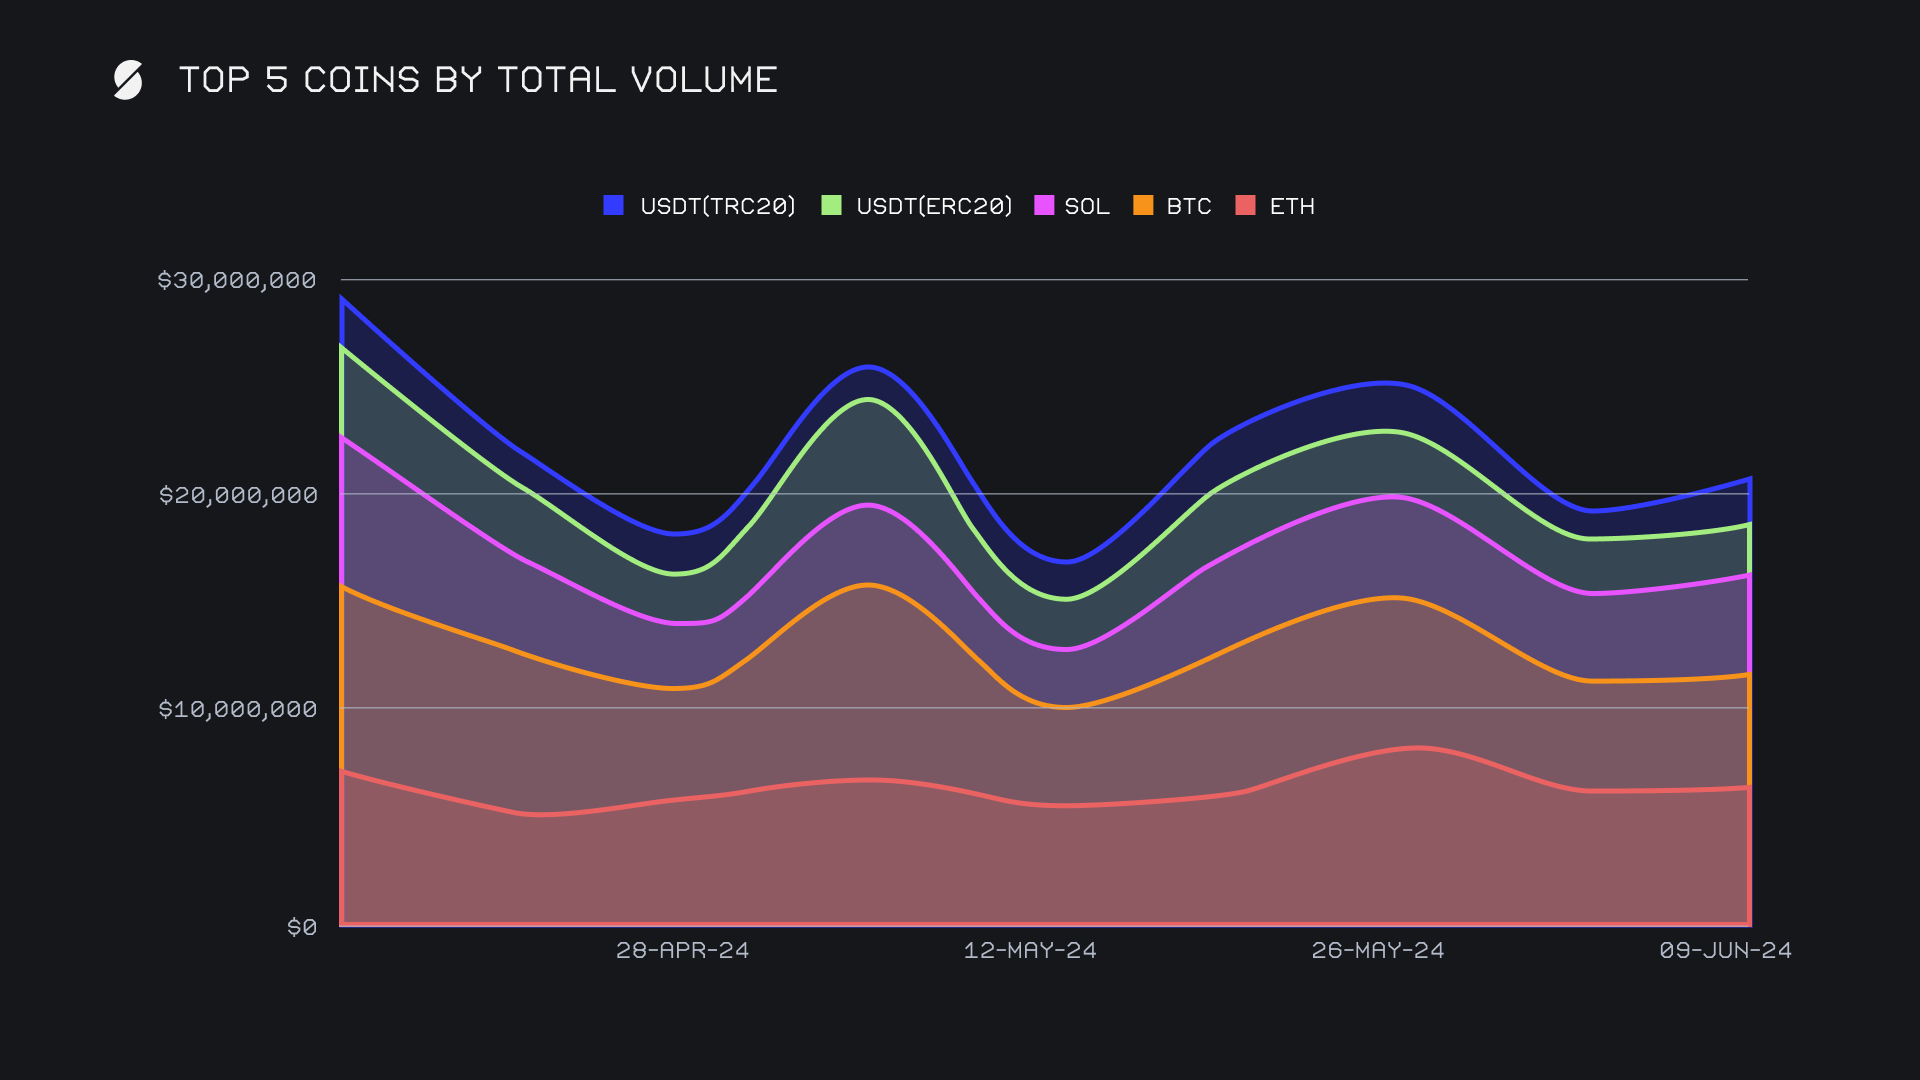Click the 09-JUN-24 x-axis date label

tap(1725, 950)
